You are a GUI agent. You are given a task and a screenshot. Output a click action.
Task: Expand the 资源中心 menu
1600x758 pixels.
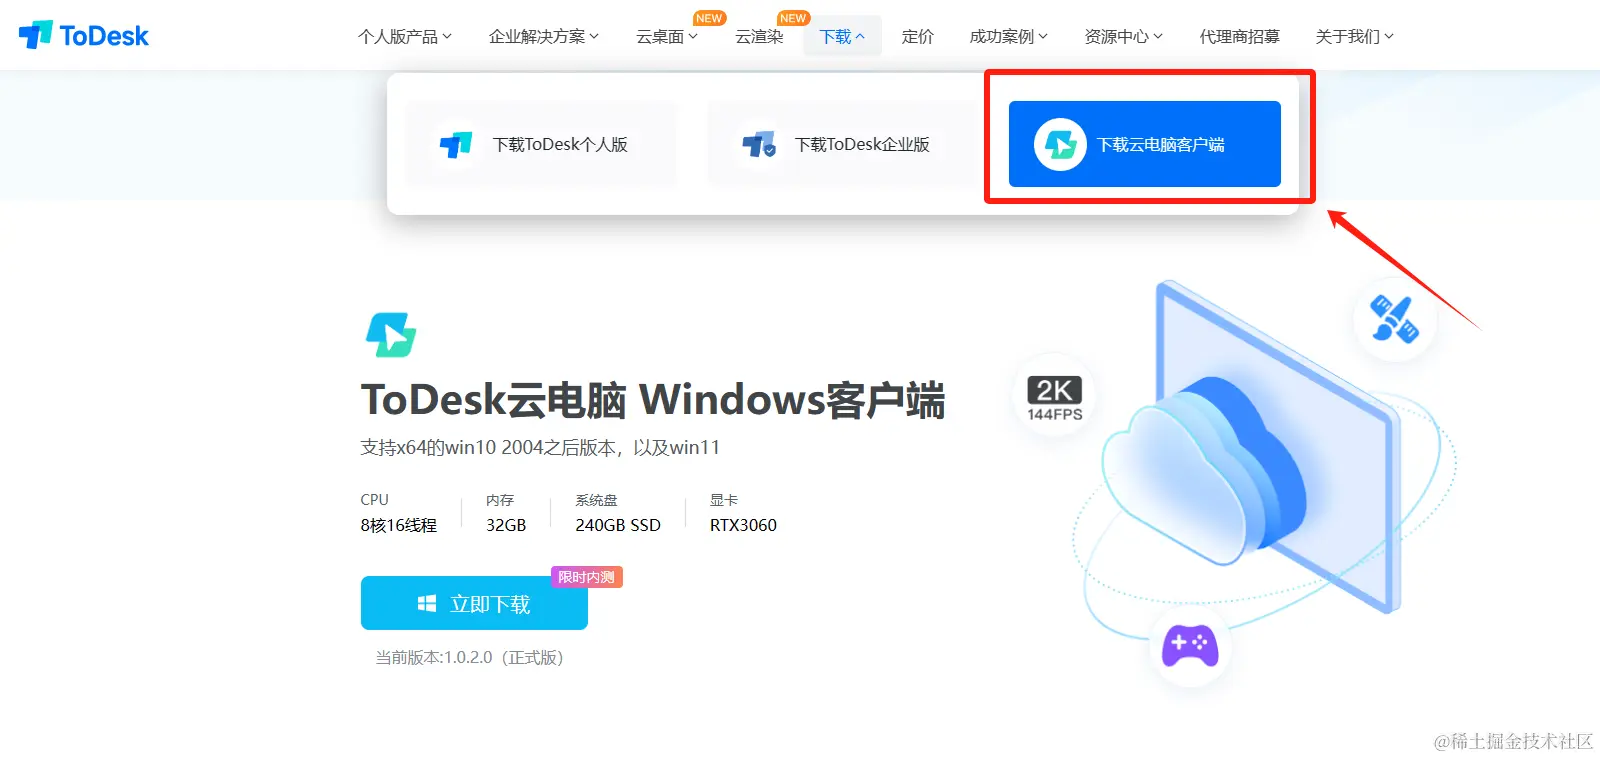[1124, 37]
